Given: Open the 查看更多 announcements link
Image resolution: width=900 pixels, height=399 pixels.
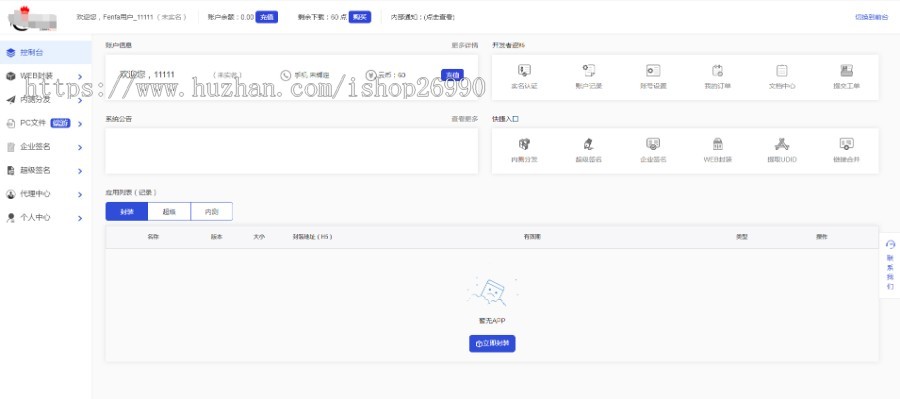Looking at the screenshot, I should [465, 119].
